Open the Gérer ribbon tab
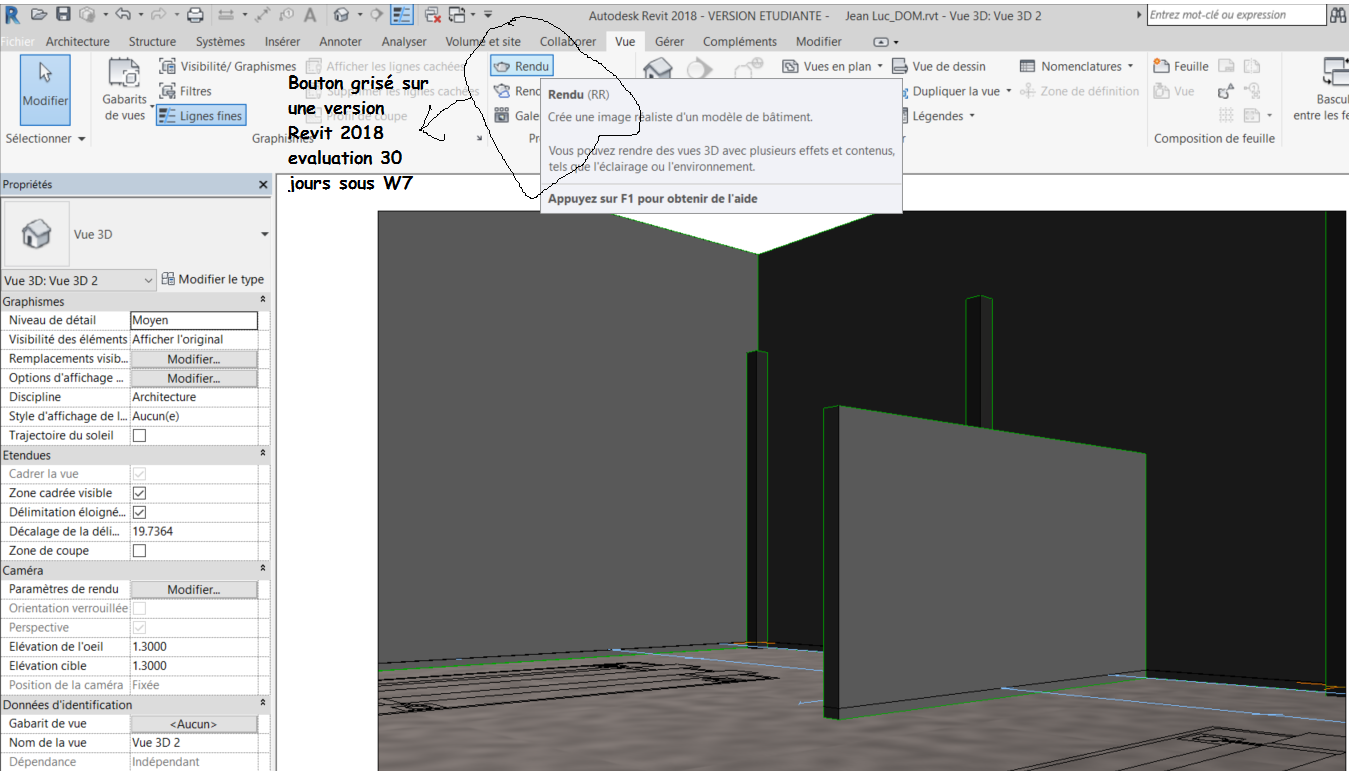 (669, 42)
